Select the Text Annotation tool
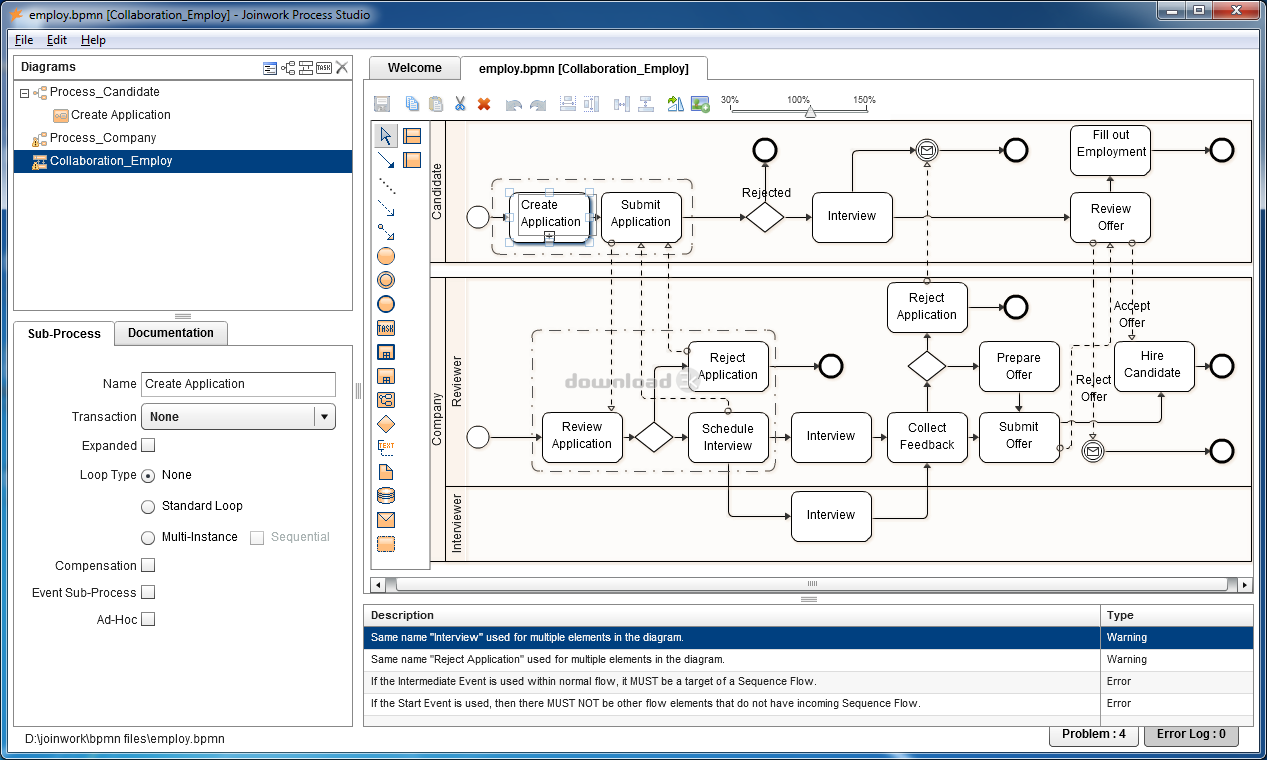 [386, 448]
